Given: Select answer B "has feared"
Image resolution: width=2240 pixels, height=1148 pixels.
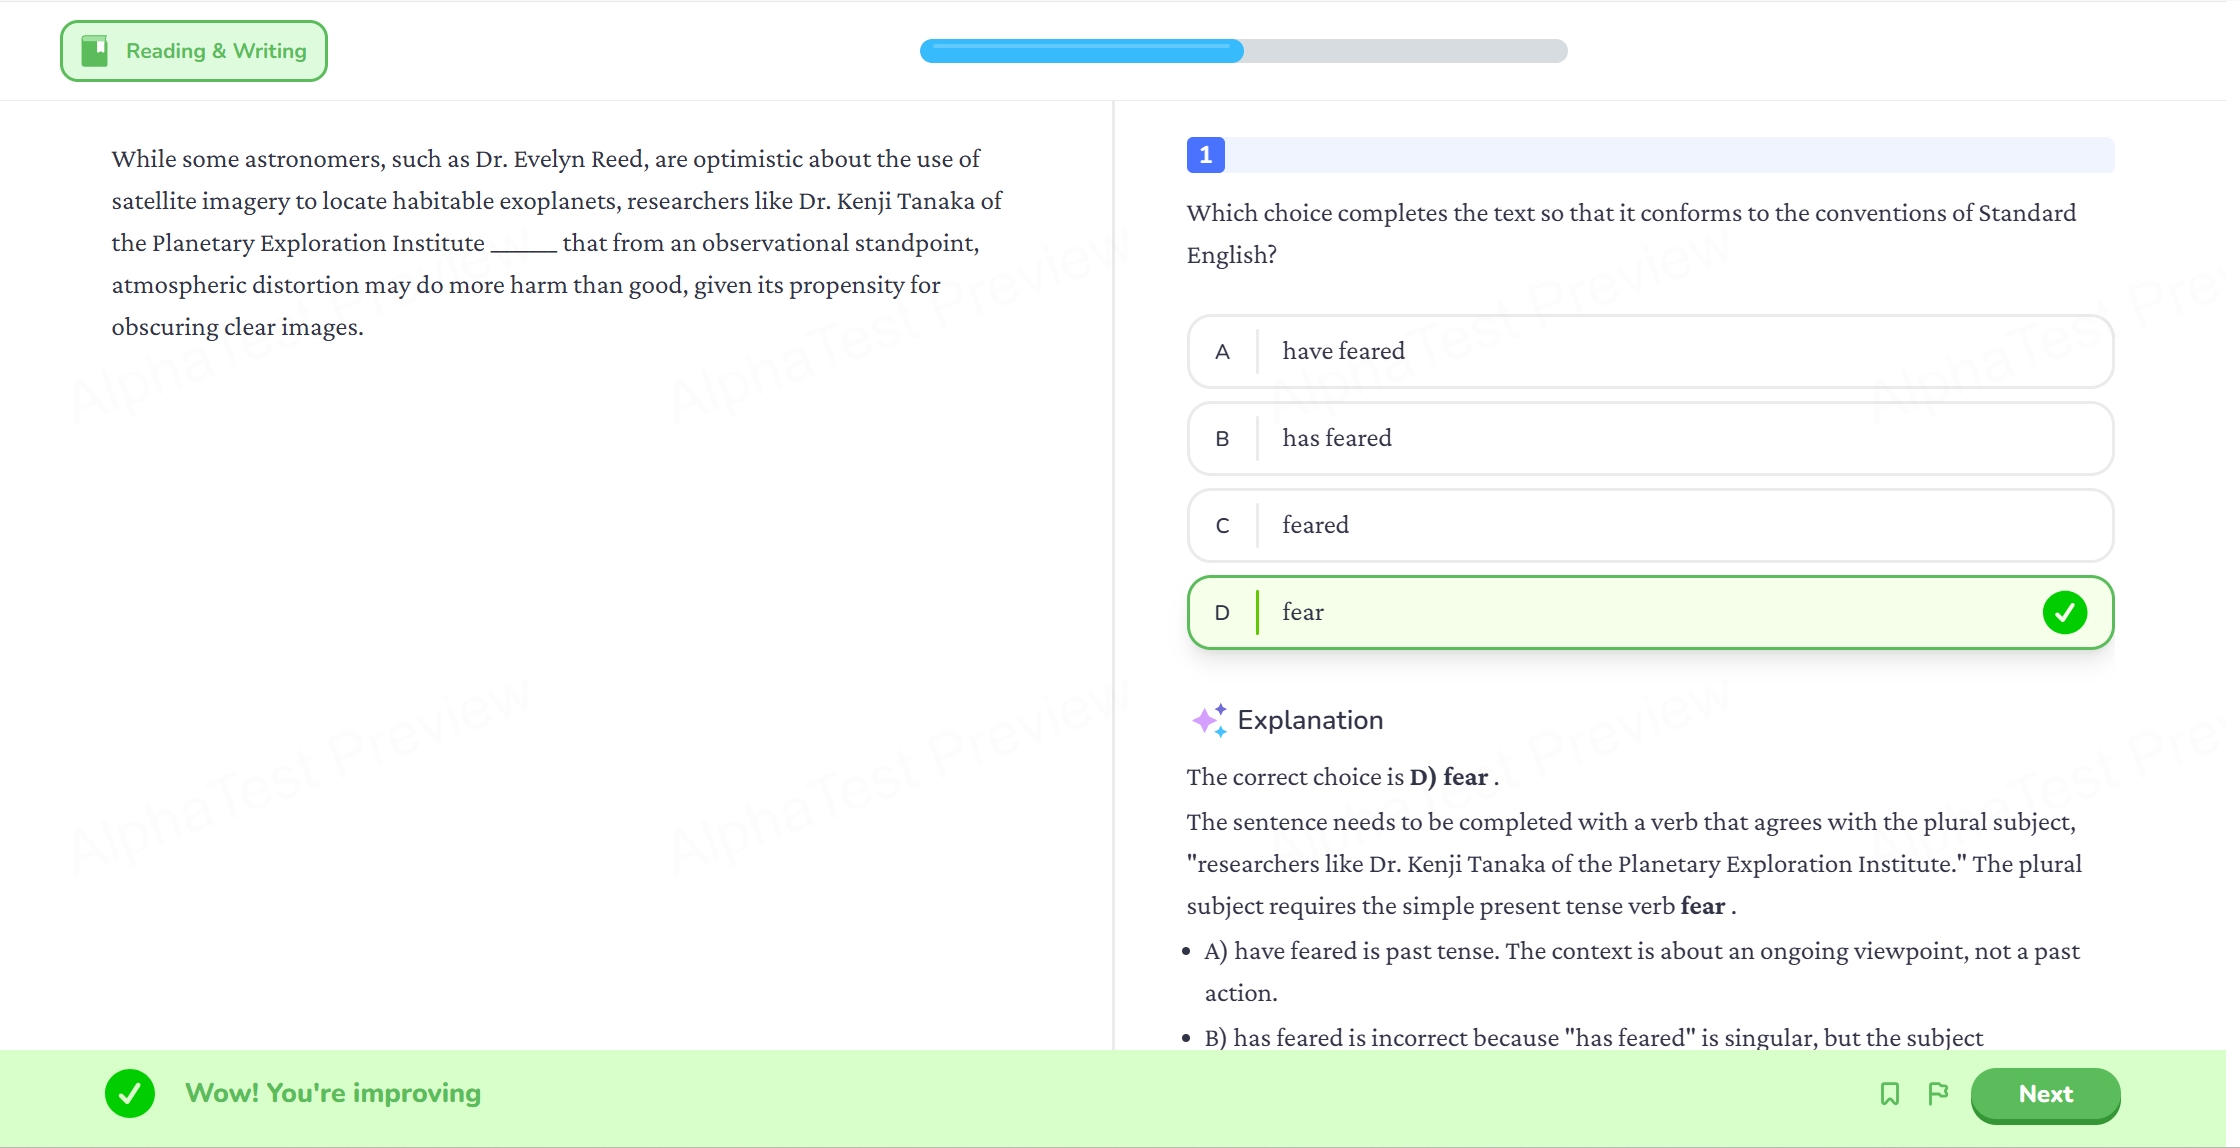Looking at the screenshot, I should pos(1649,438).
